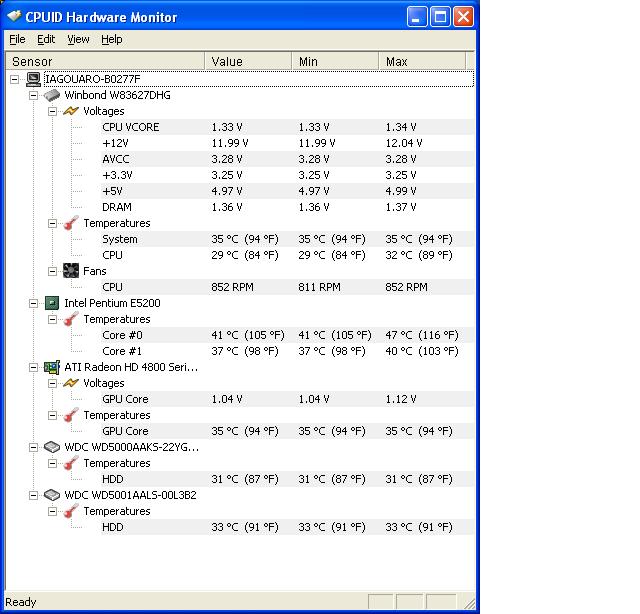640x614 pixels.
Task: Open the View menu
Action: click(x=78, y=39)
